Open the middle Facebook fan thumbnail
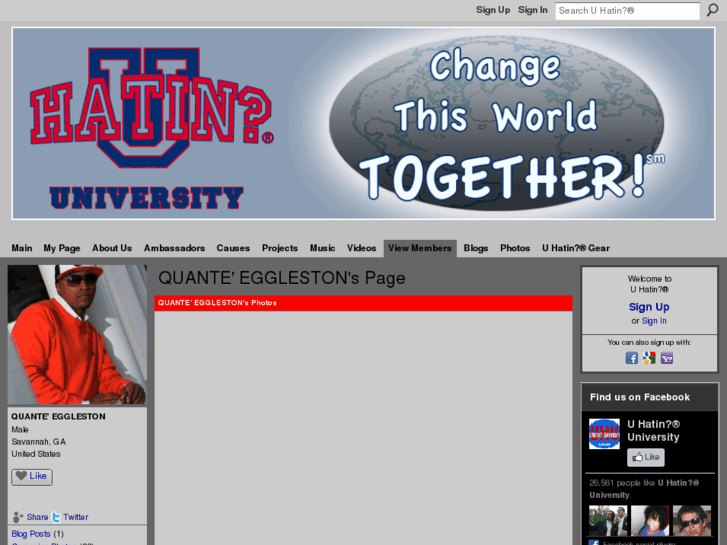Image resolution: width=727 pixels, height=545 pixels. 650,521
